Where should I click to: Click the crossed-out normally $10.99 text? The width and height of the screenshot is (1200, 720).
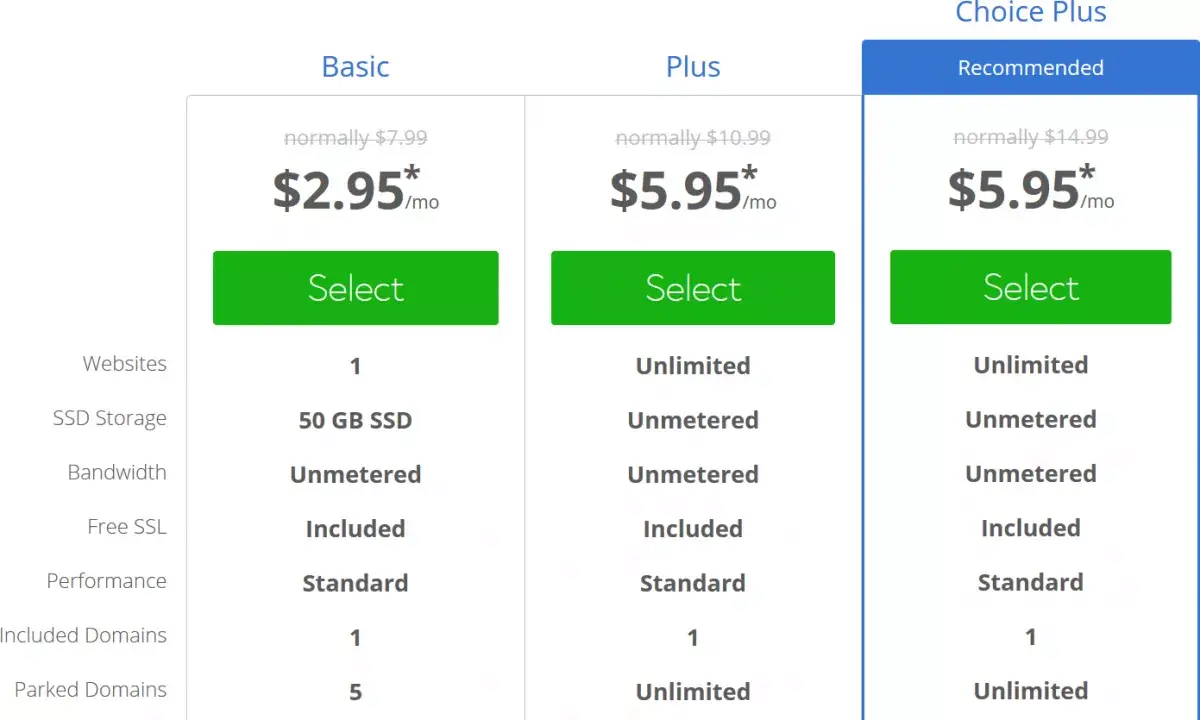pyautogui.click(x=693, y=138)
